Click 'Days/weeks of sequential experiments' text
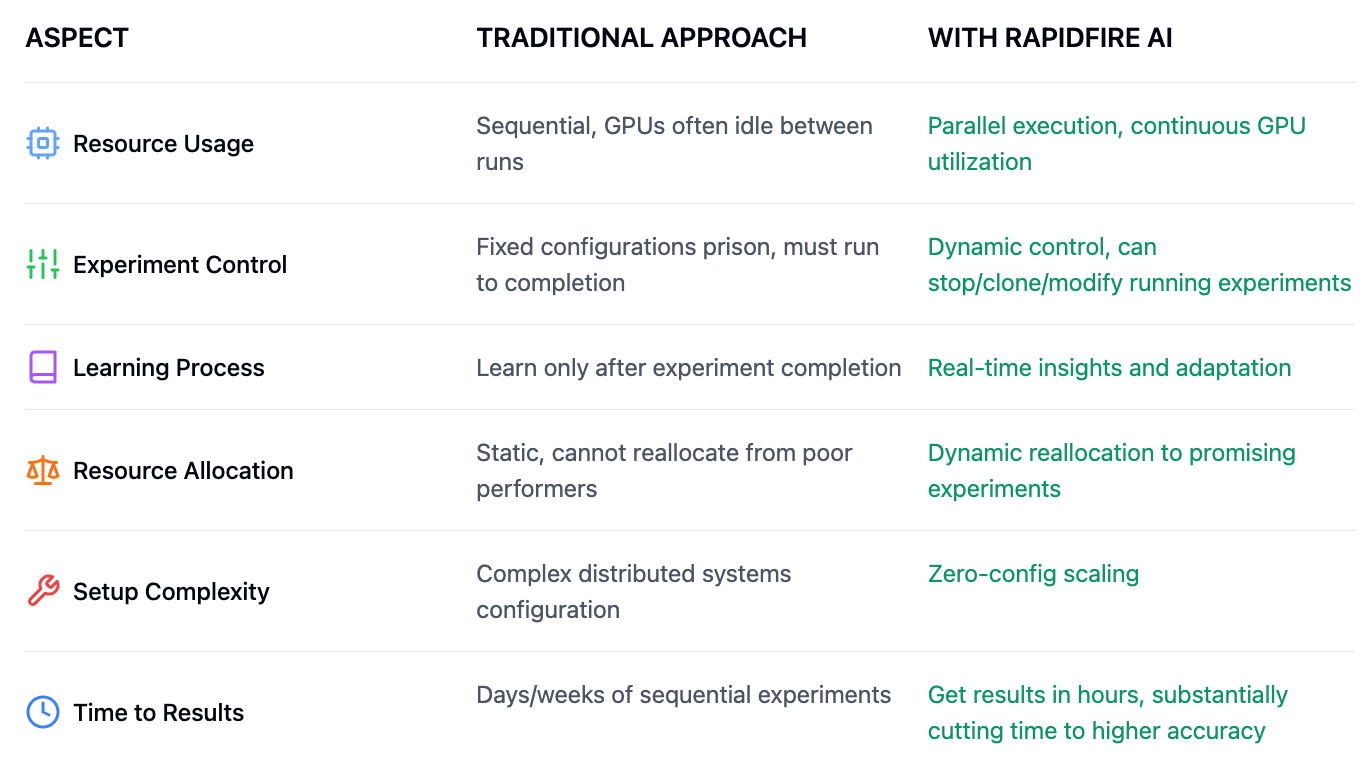Viewport: 1370px width, 764px height. (683, 695)
